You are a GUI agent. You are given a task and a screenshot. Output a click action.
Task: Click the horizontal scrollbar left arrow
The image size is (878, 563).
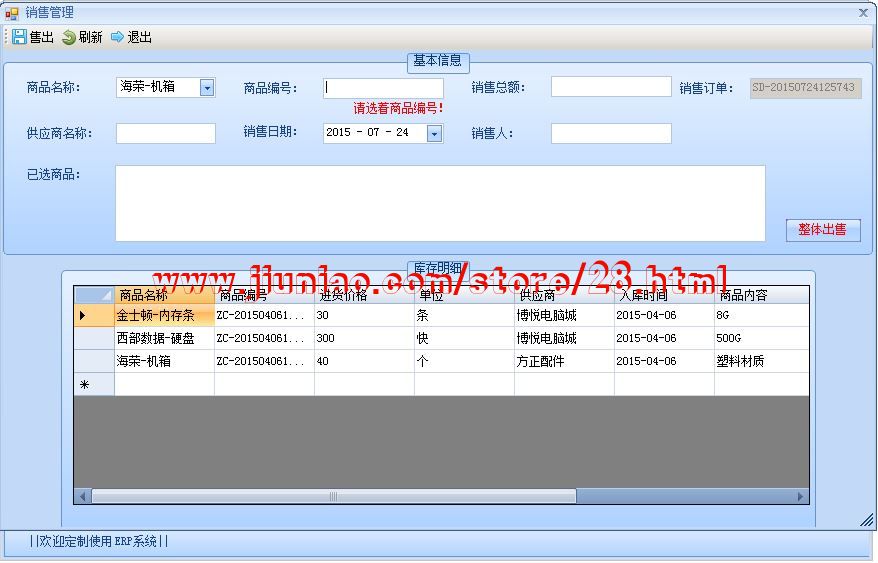coord(83,496)
